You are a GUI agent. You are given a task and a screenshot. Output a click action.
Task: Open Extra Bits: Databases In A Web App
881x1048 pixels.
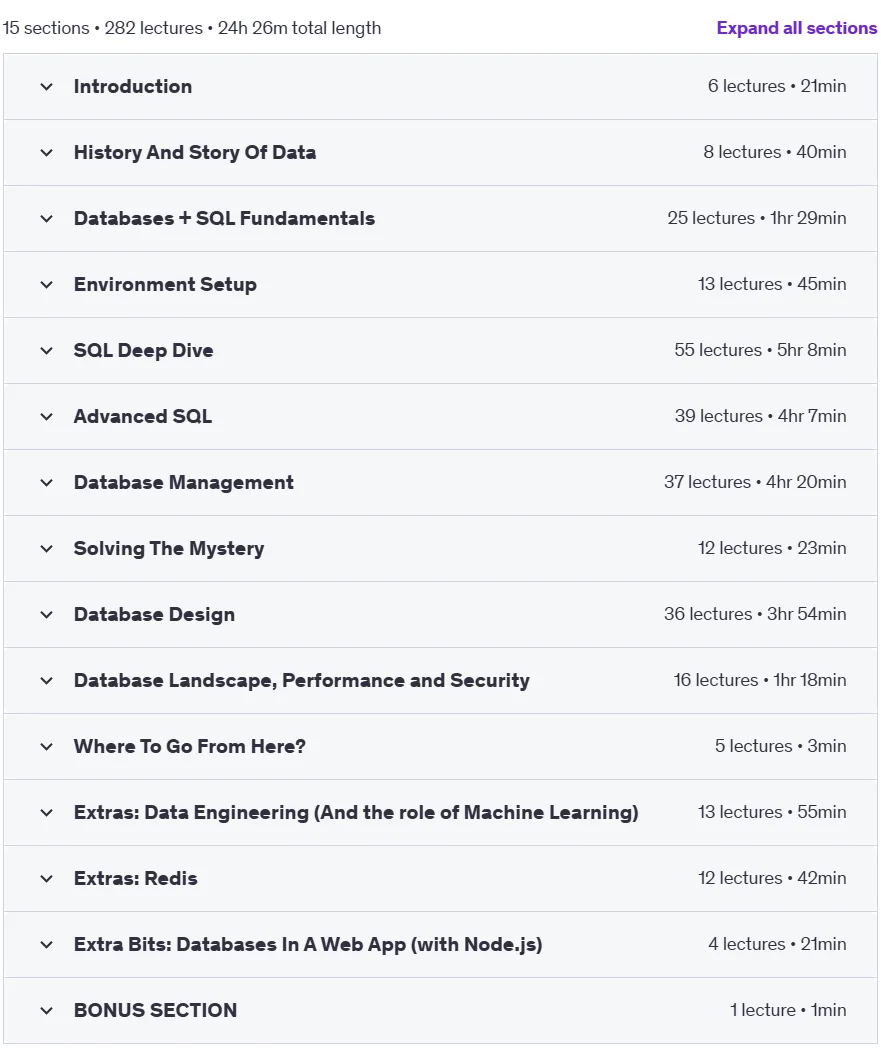pyautogui.click(x=307, y=944)
